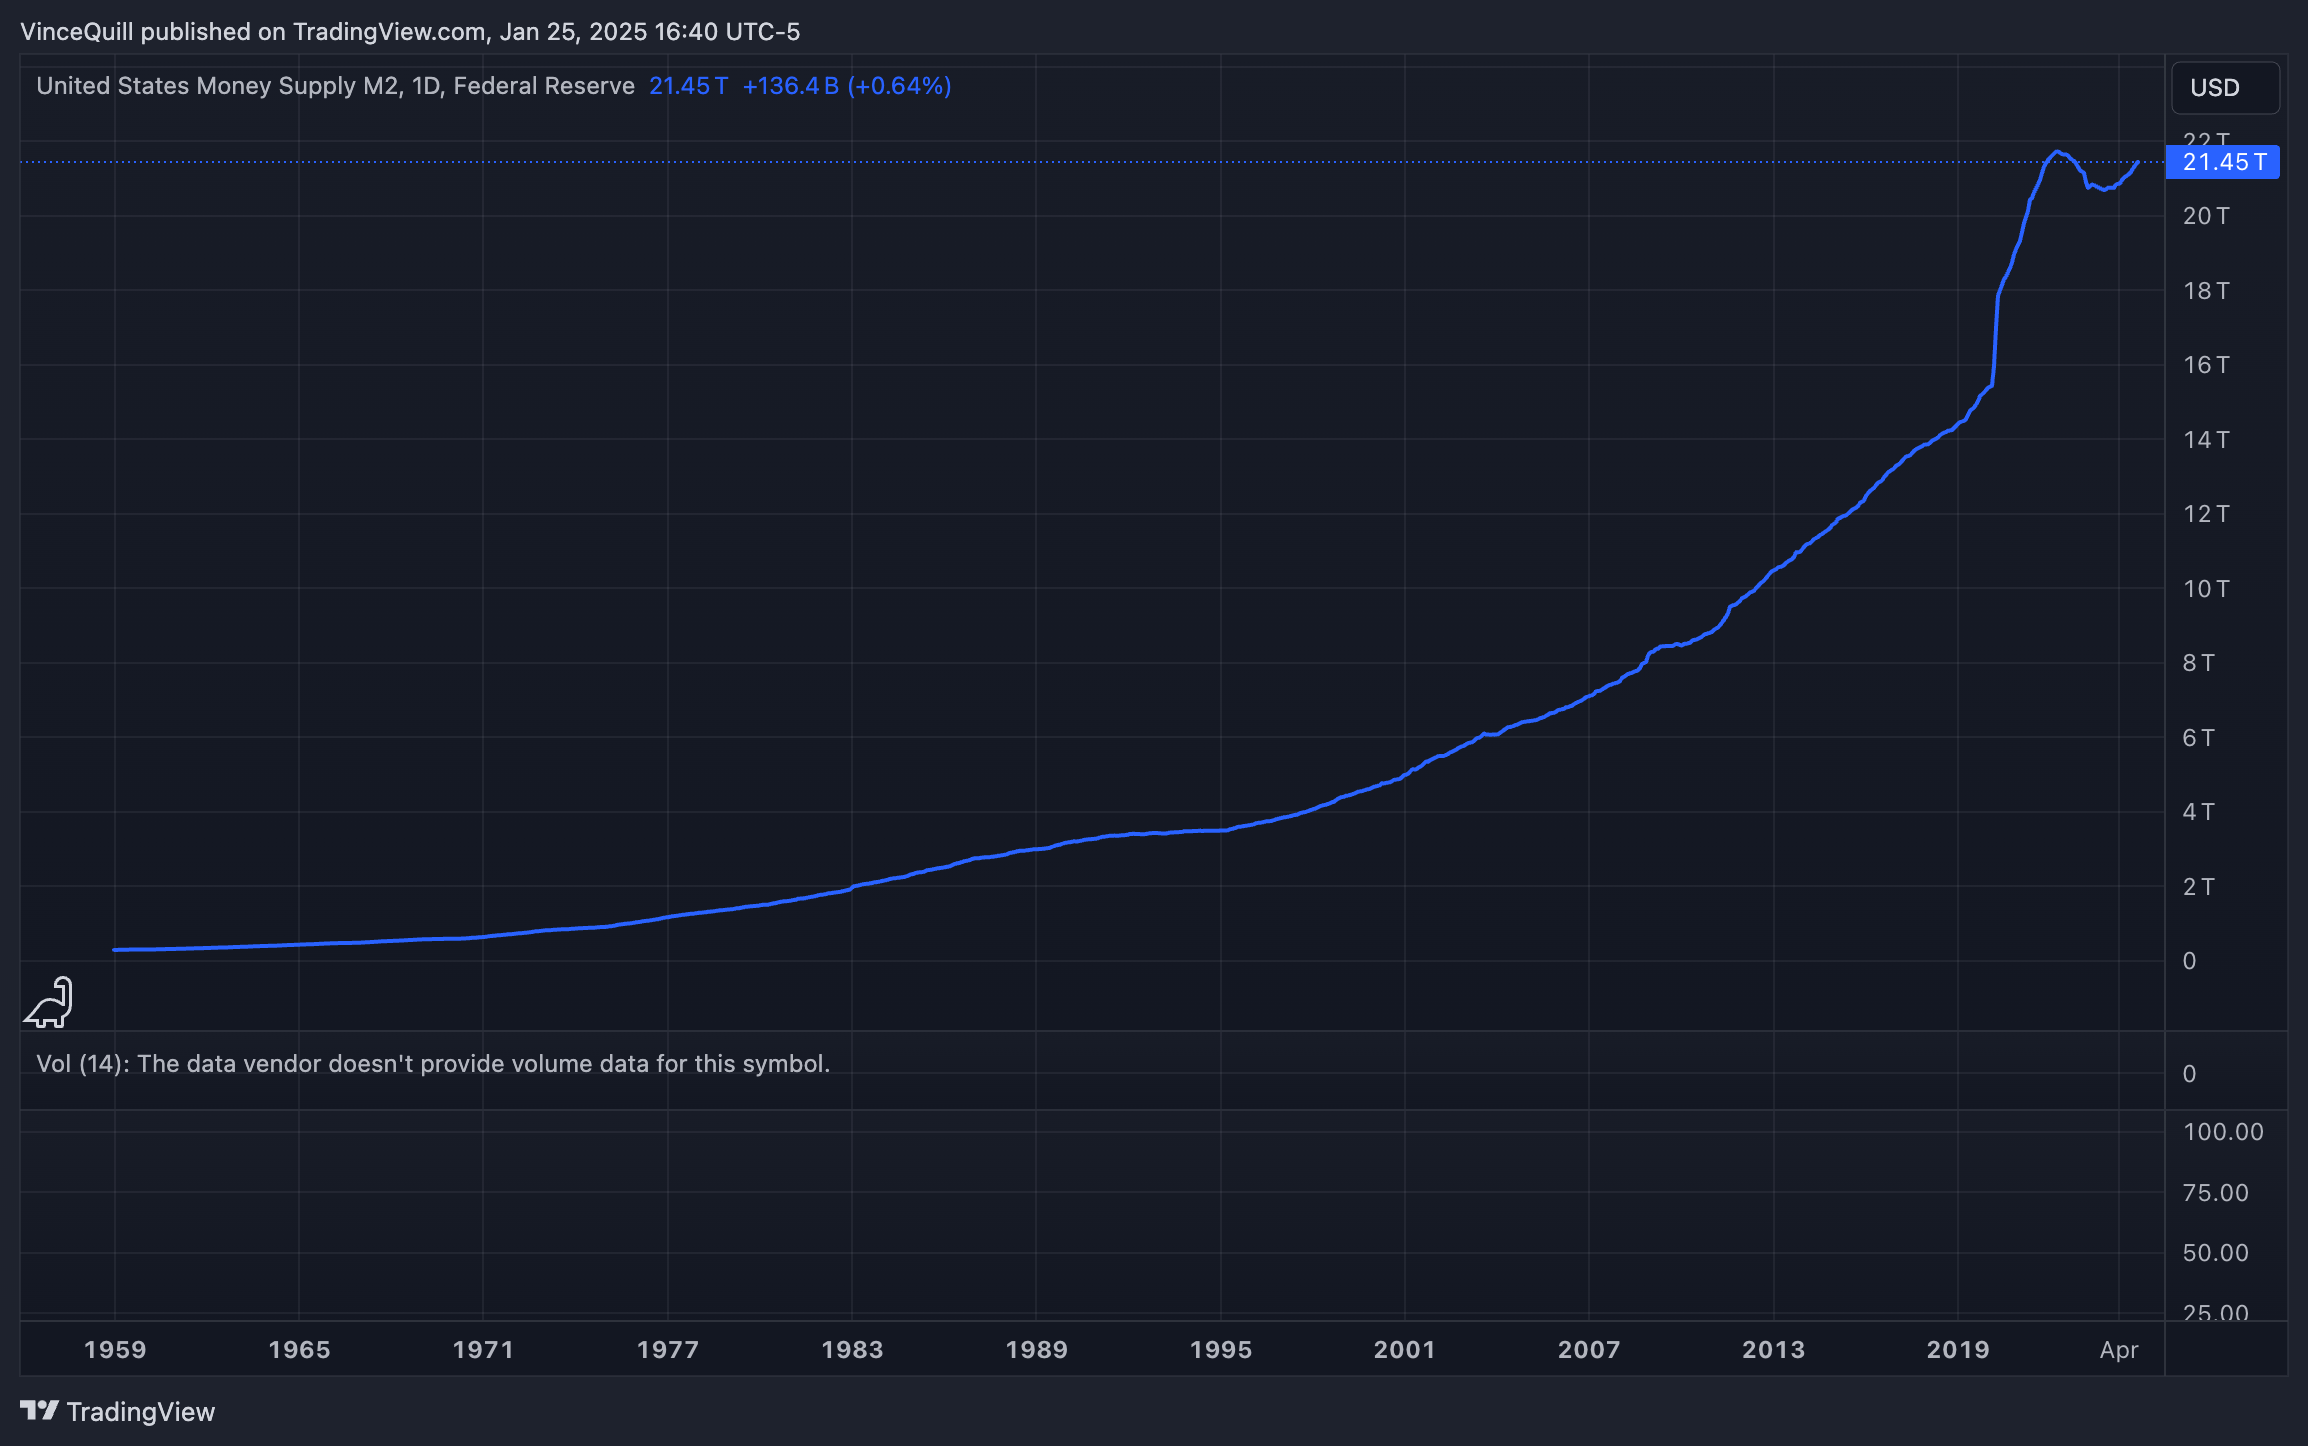Click the 1959 label on the time axis
The image size is (2308, 1446).
[x=115, y=1349]
